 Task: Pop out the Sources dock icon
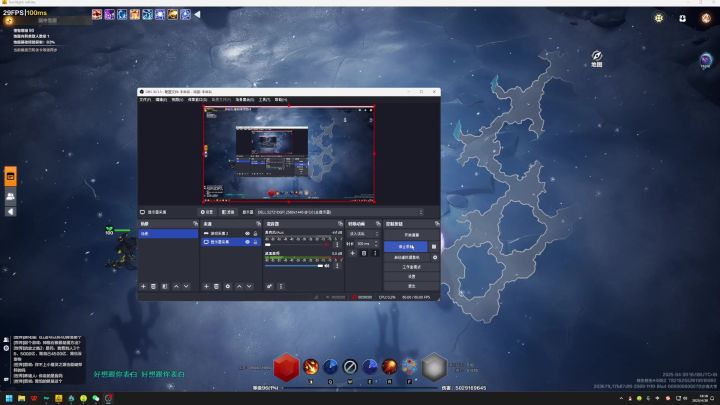click(x=259, y=224)
